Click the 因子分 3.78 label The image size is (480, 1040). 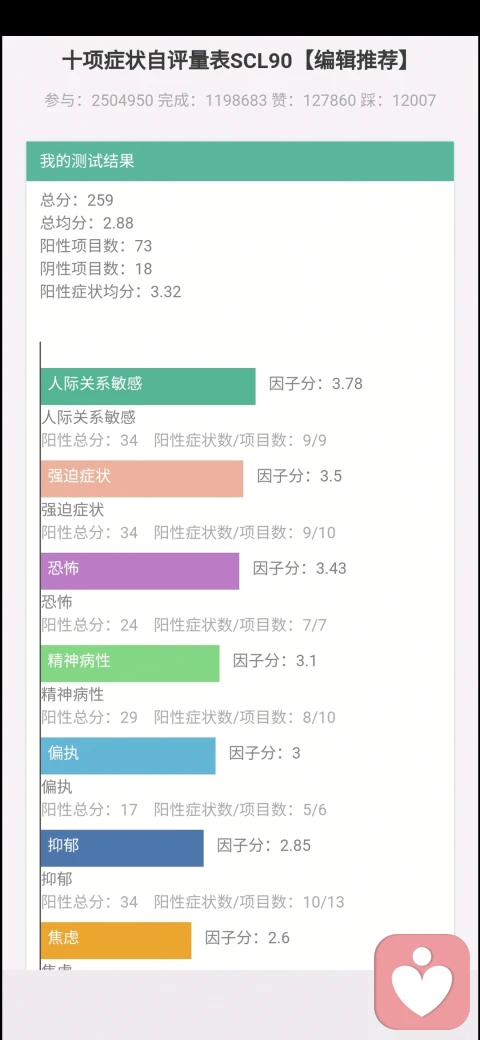coord(316,383)
